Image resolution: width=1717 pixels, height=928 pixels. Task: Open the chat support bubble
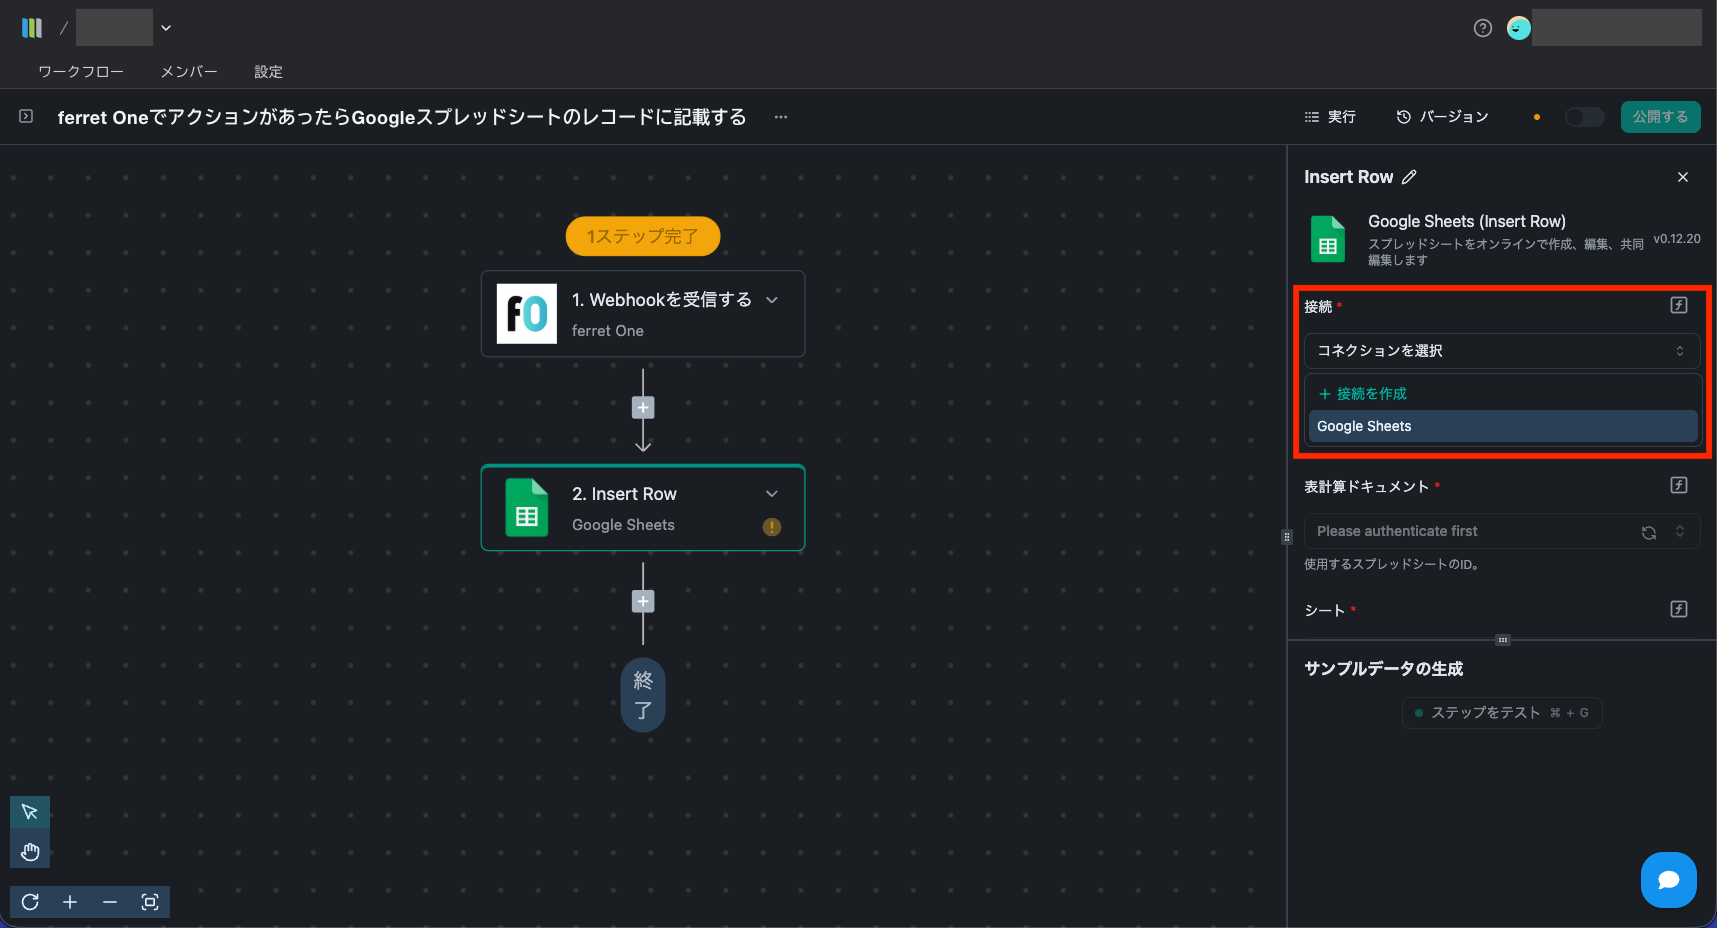tap(1668, 880)
